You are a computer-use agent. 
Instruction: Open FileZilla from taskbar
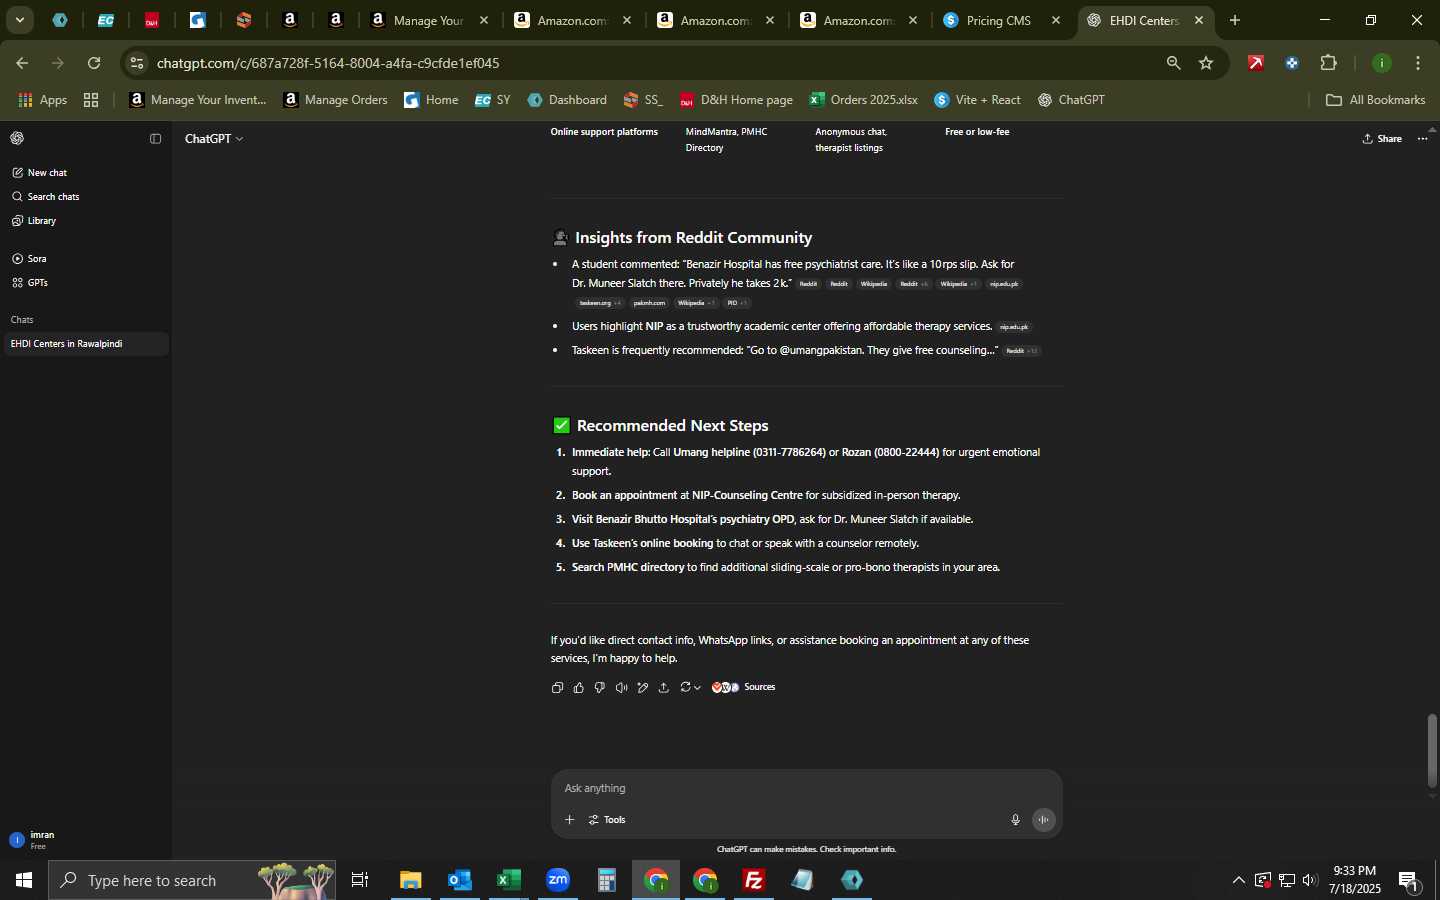coord(754,880)
